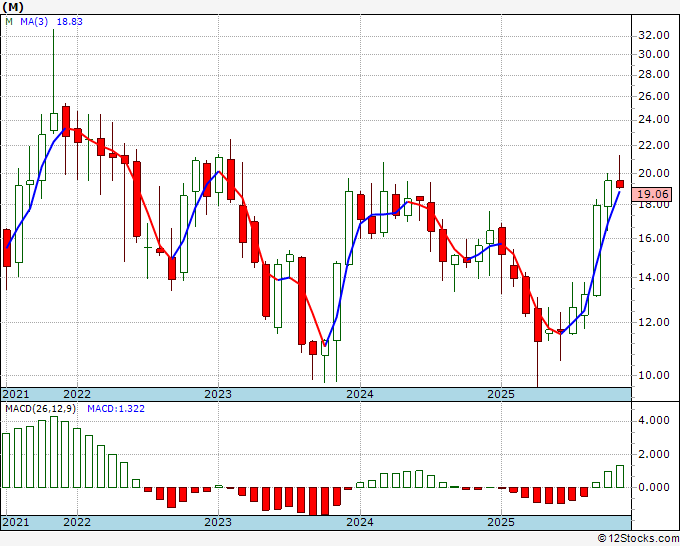The height and width of the screenshot is (546, 680).
Task: Click the MACD(26,12,9) indicator label
Action: coord(40,409)
